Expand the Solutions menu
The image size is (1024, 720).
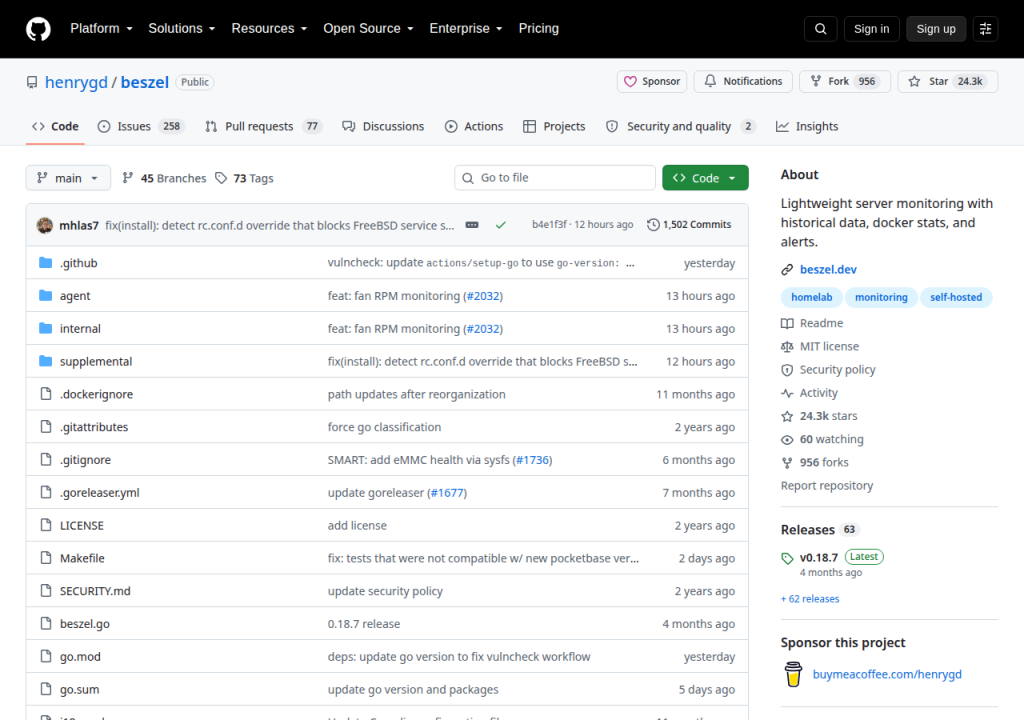click(x=182, y=29)
